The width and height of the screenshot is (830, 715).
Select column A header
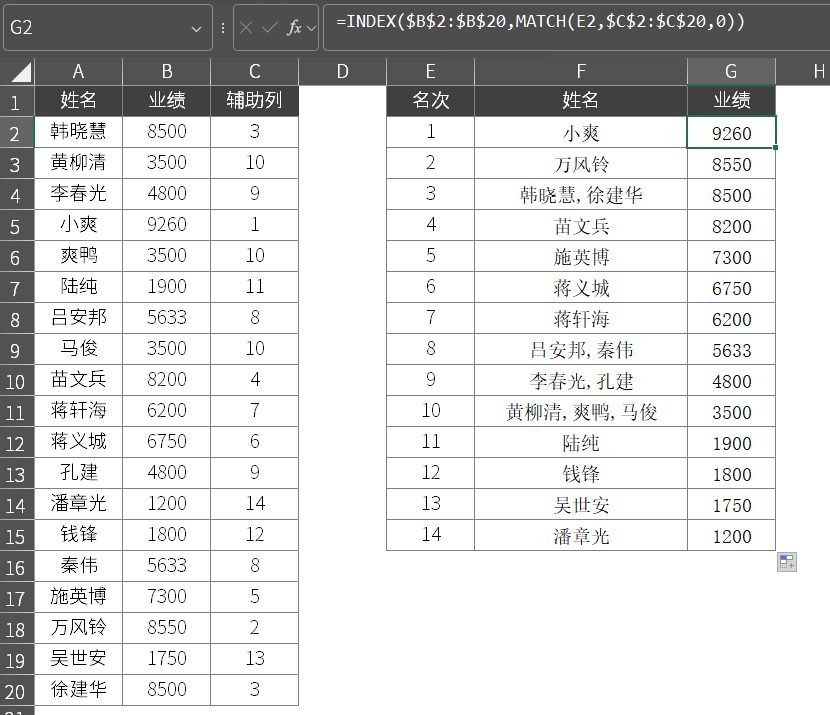[78, 71]
